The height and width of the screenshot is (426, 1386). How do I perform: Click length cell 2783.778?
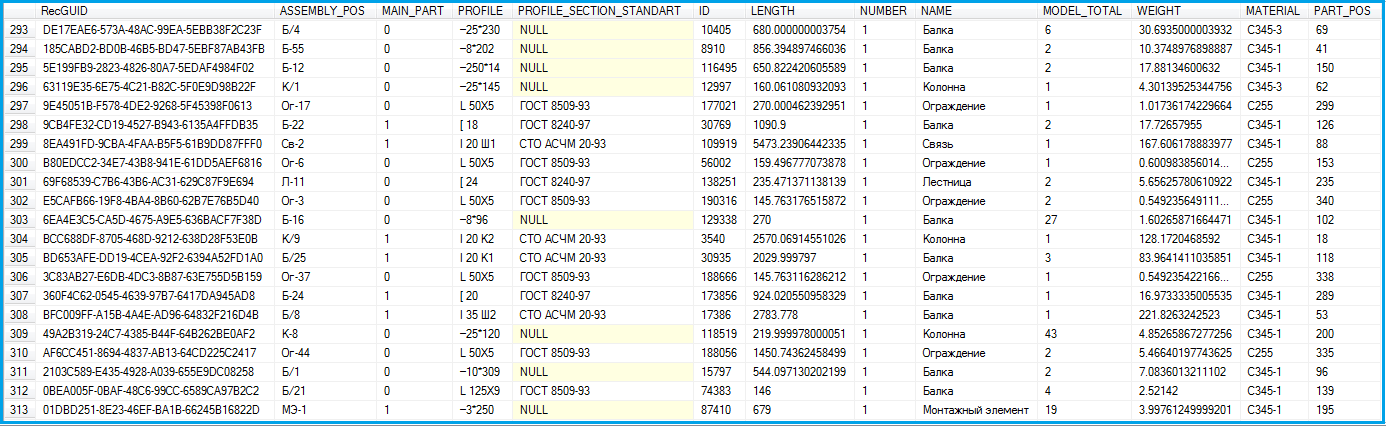(801, 315)
